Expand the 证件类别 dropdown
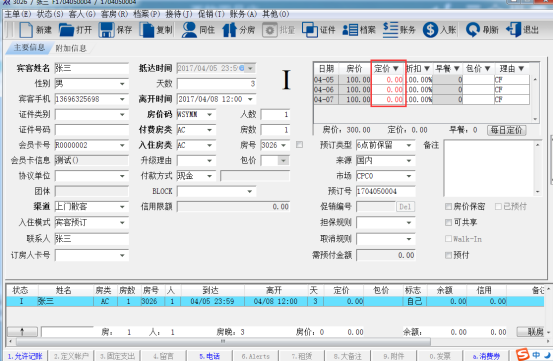The image size is (553, 362). pyautogui.click(x=122, y=115)
